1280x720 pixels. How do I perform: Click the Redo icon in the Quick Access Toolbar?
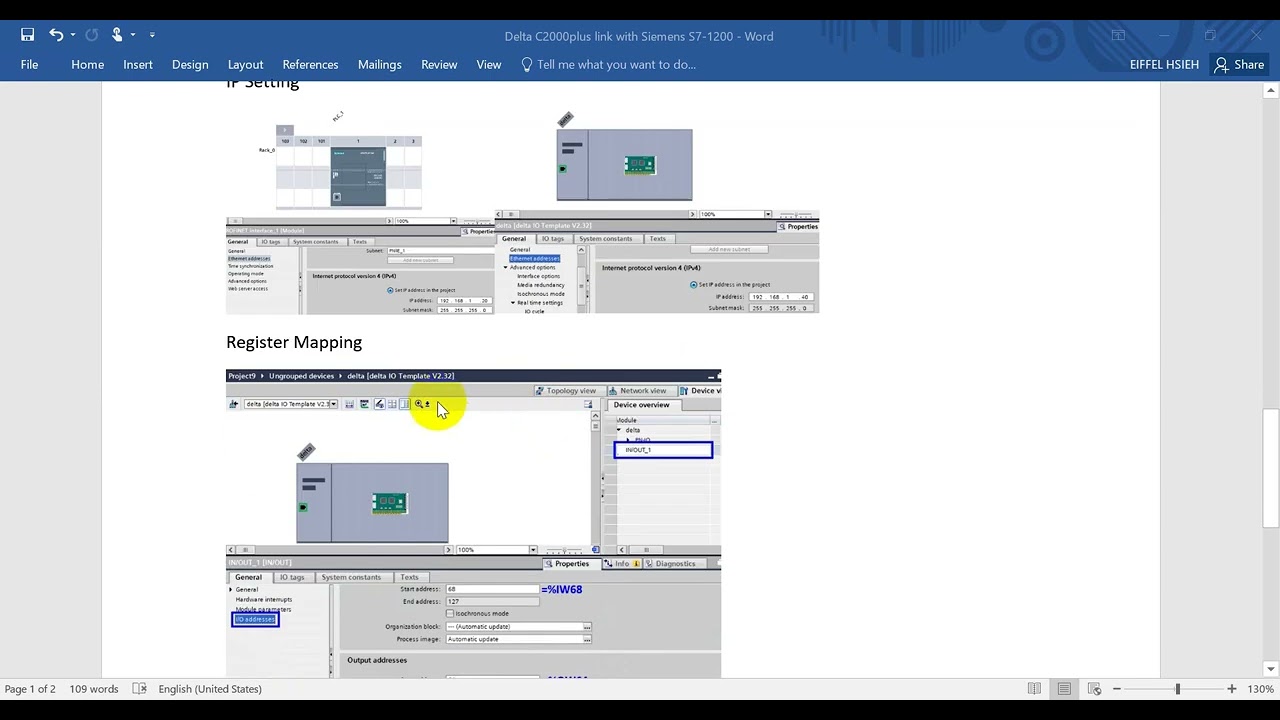point(91,35)
